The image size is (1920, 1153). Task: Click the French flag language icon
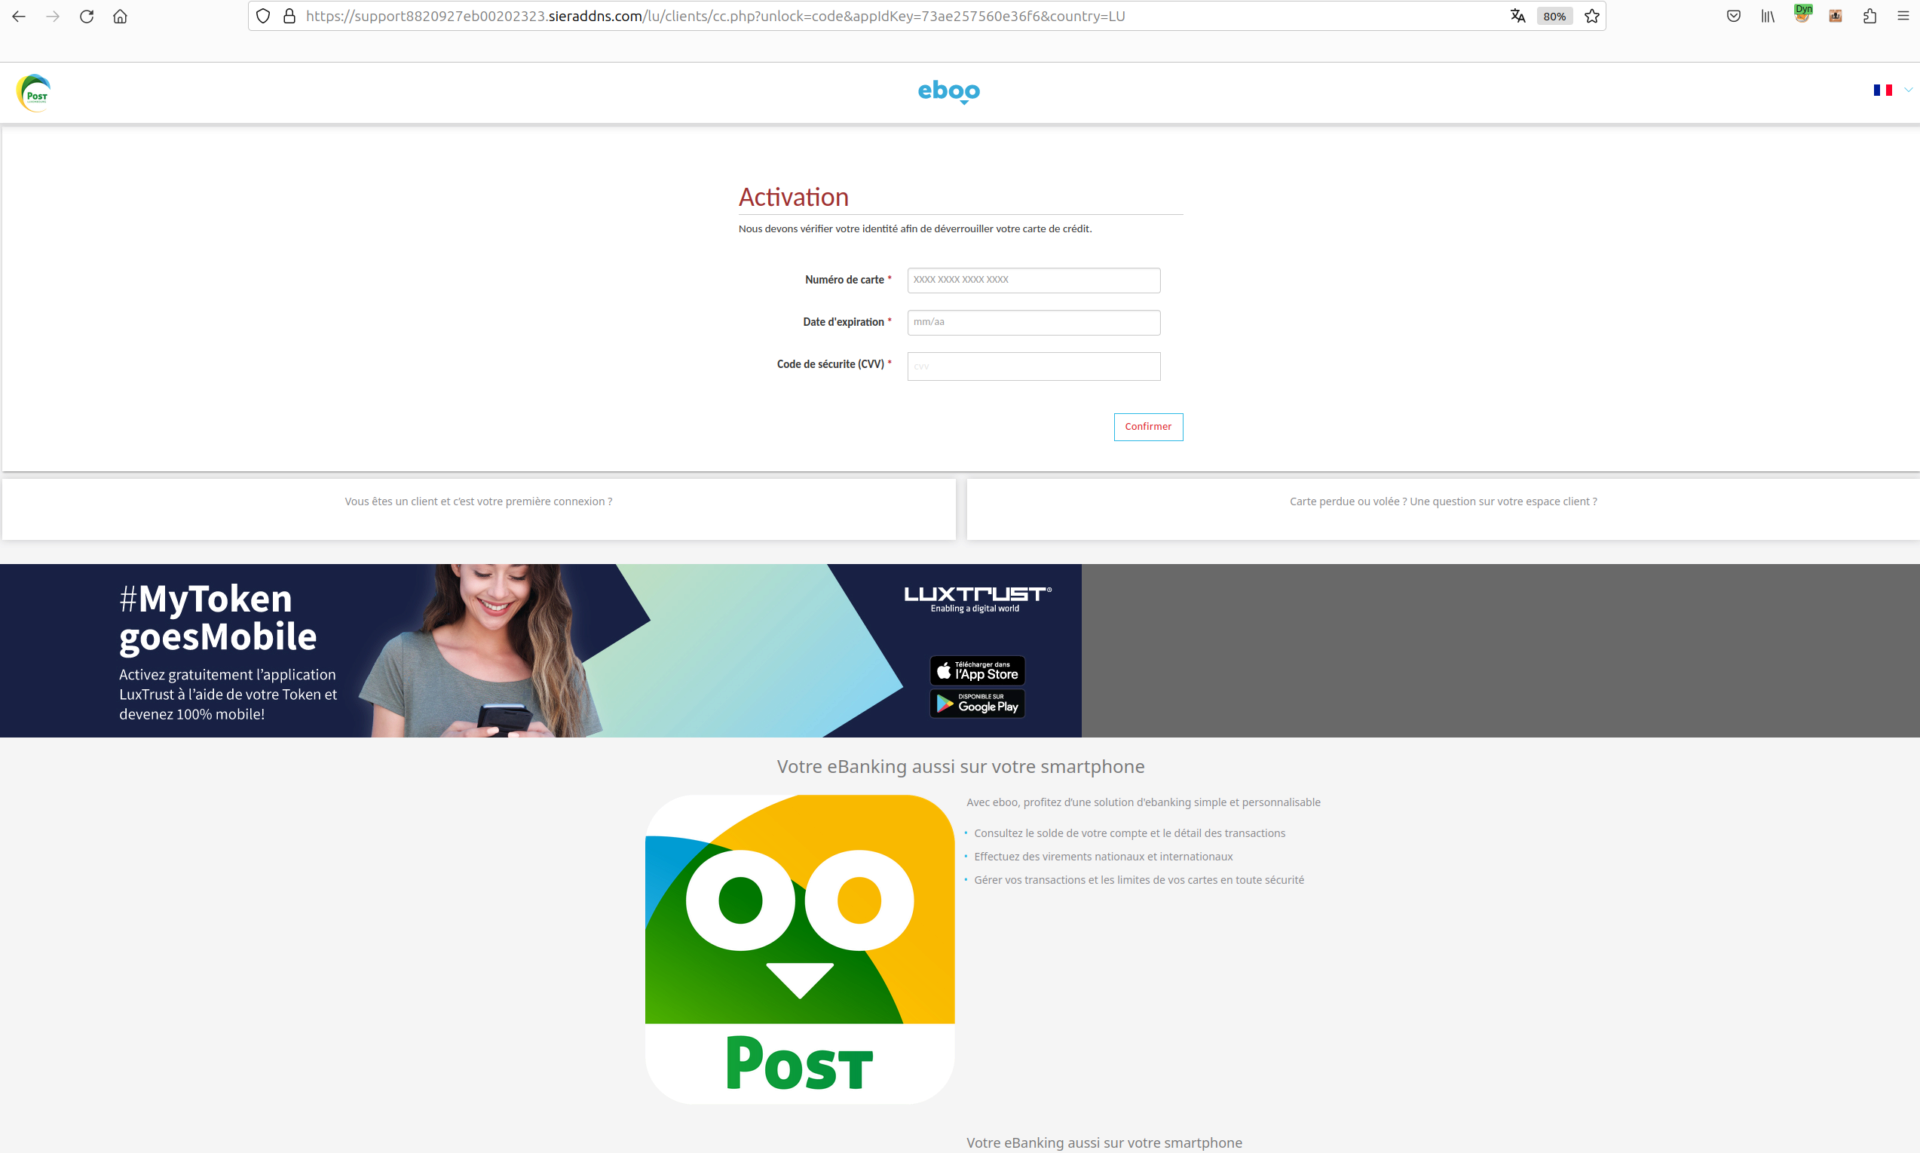[x=1883, y=89]
